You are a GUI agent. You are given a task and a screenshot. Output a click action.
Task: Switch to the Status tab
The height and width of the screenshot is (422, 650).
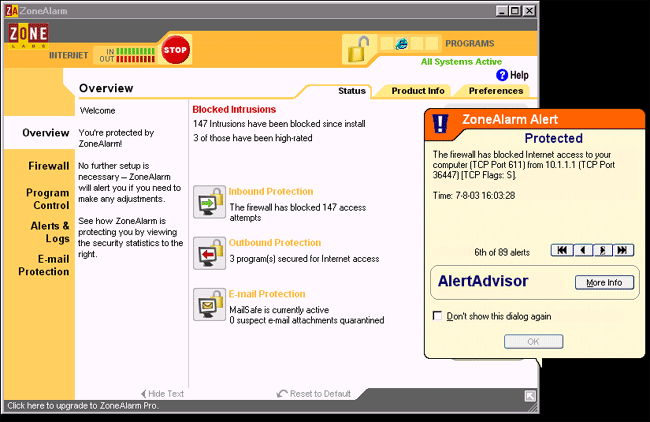tap(352, 91)
